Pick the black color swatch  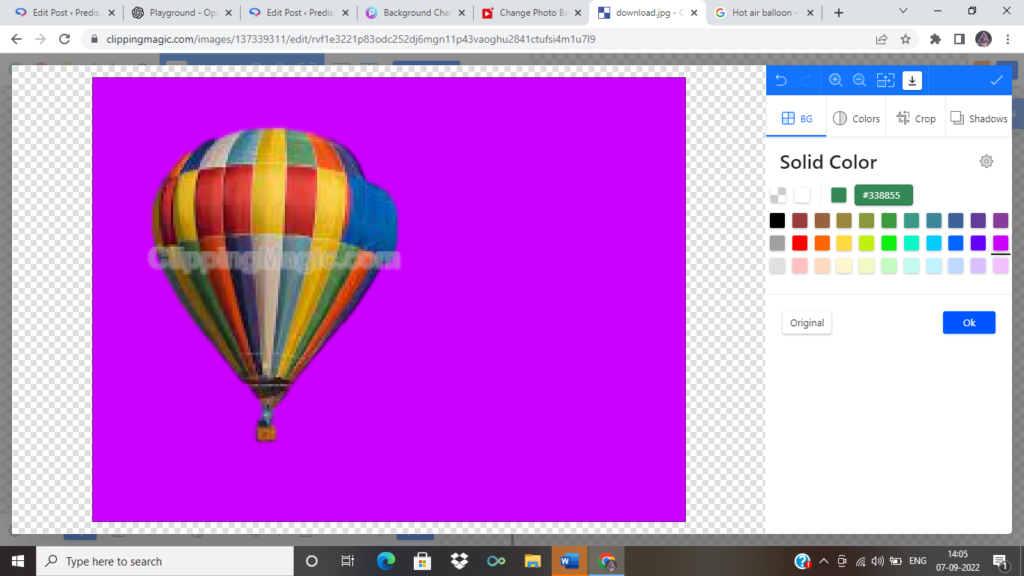point(777,221)
